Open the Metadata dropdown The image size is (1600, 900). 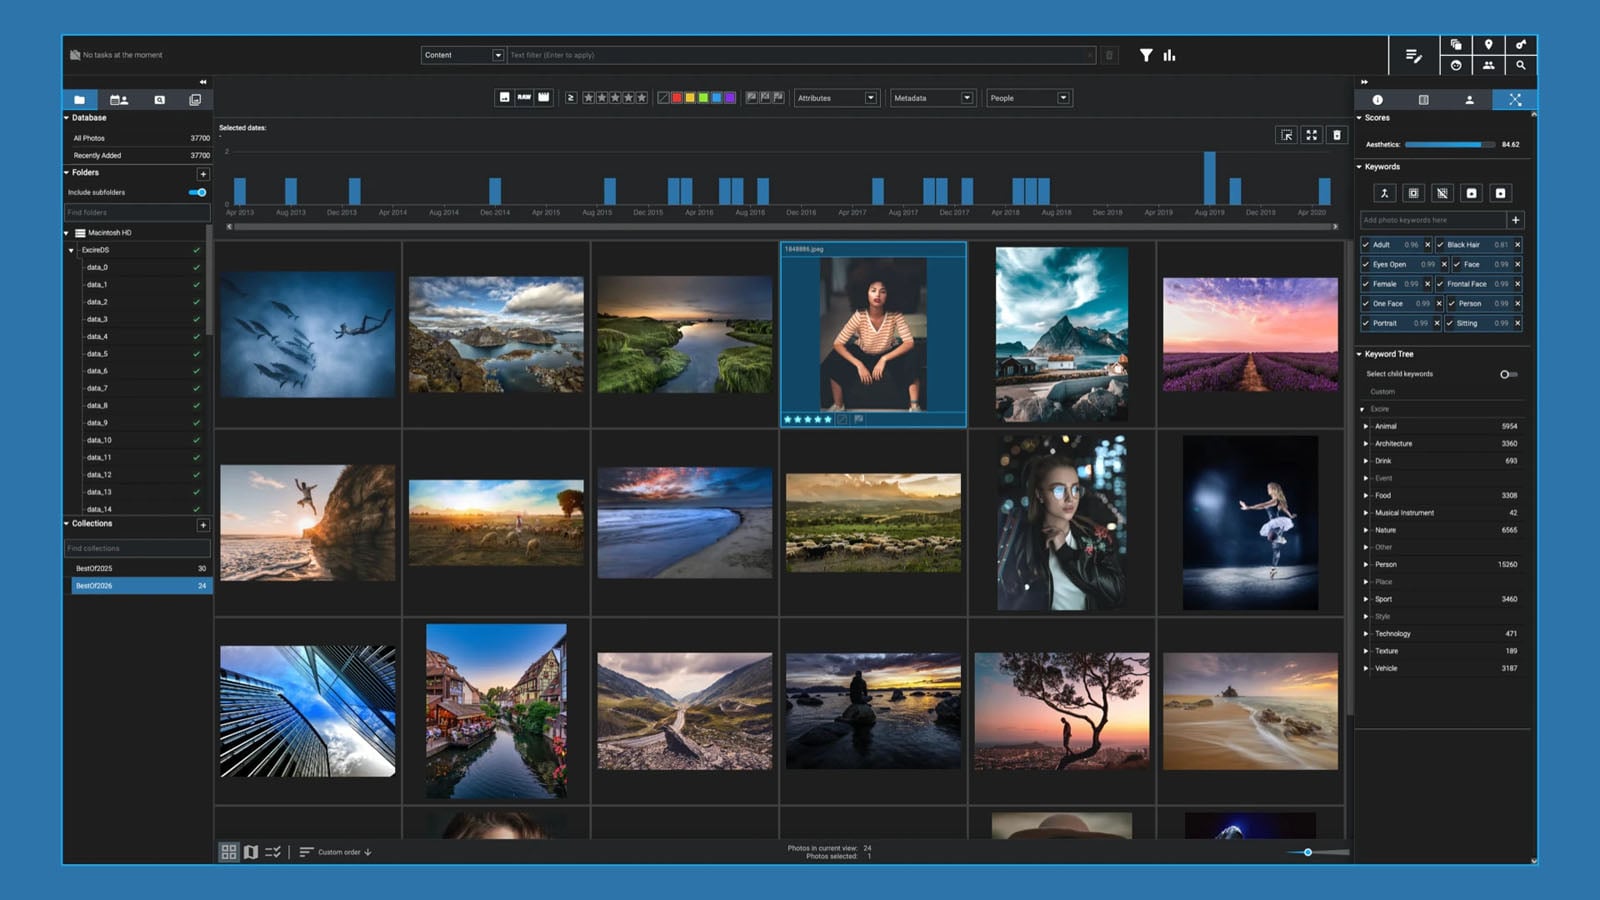[932, 98]
